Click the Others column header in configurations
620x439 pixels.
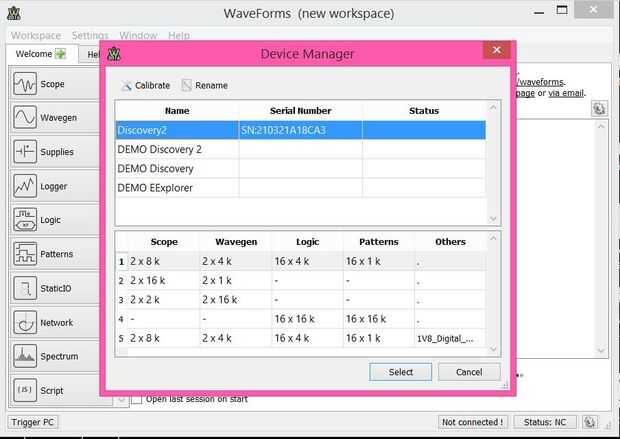tap(450, 242)
